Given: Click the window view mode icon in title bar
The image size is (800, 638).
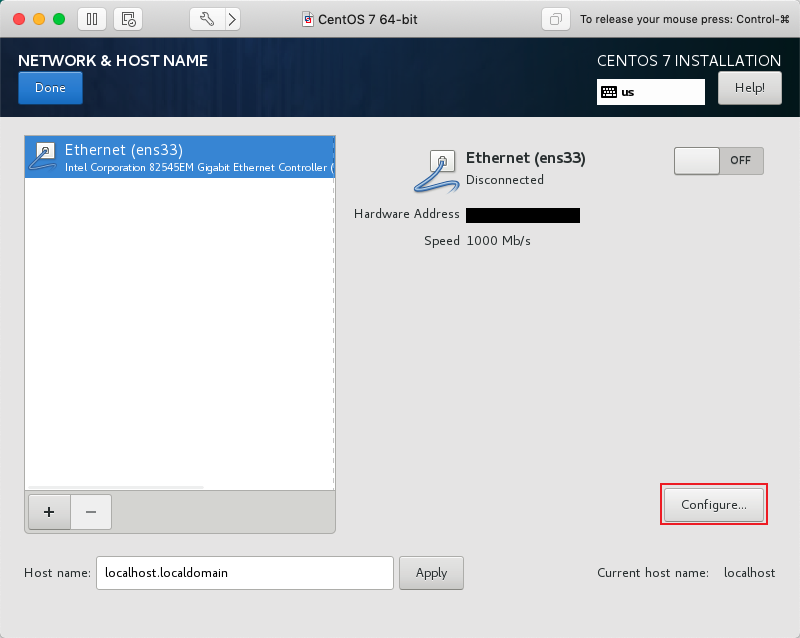Looking at the screenshot, I should click(x=556, y=19).
